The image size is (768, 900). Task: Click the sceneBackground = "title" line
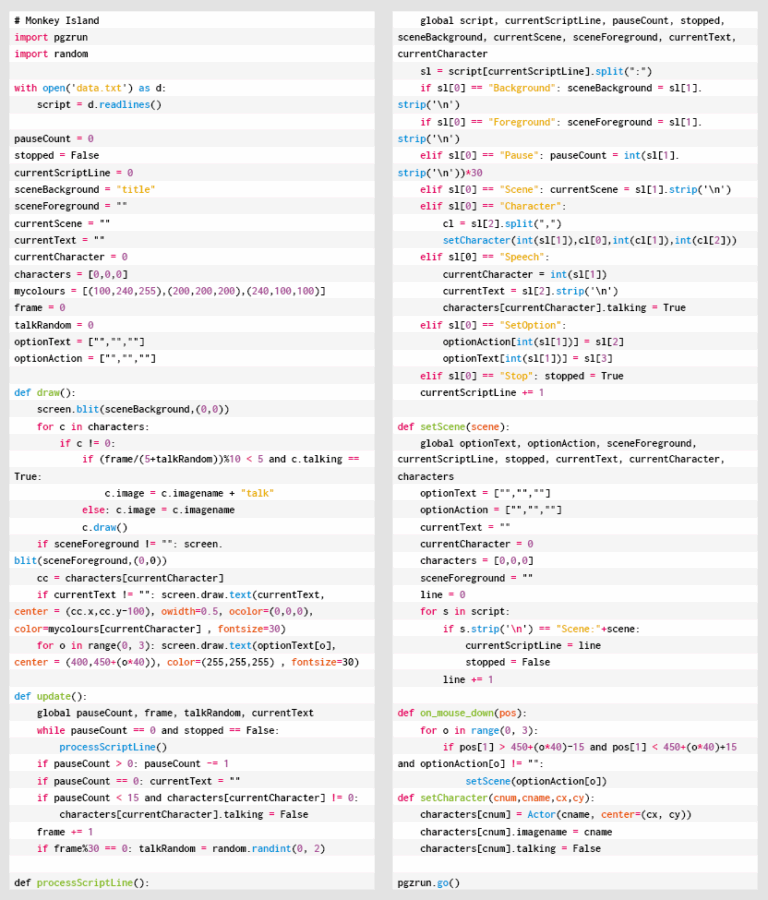click(x=85, y=189)
